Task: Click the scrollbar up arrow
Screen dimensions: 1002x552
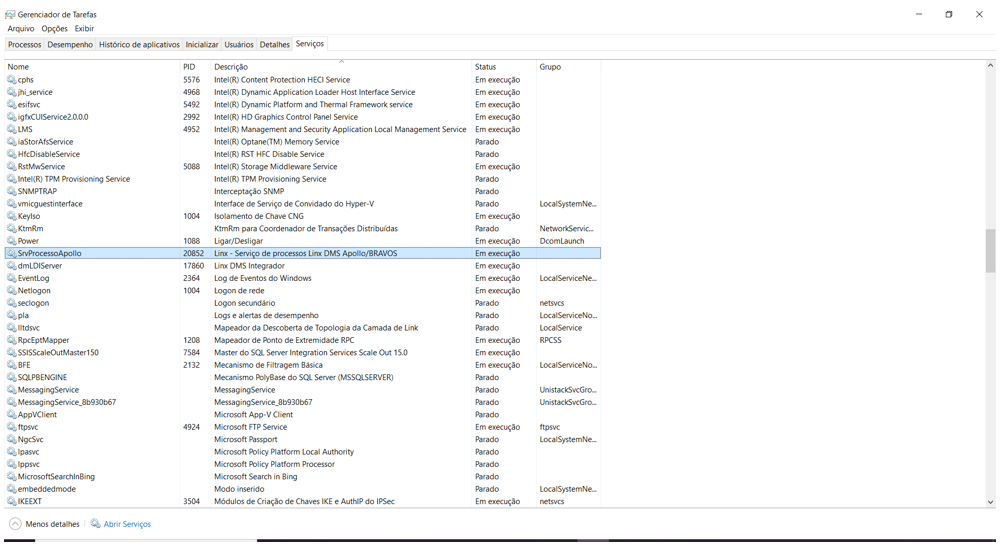Action: click(990, 65)
